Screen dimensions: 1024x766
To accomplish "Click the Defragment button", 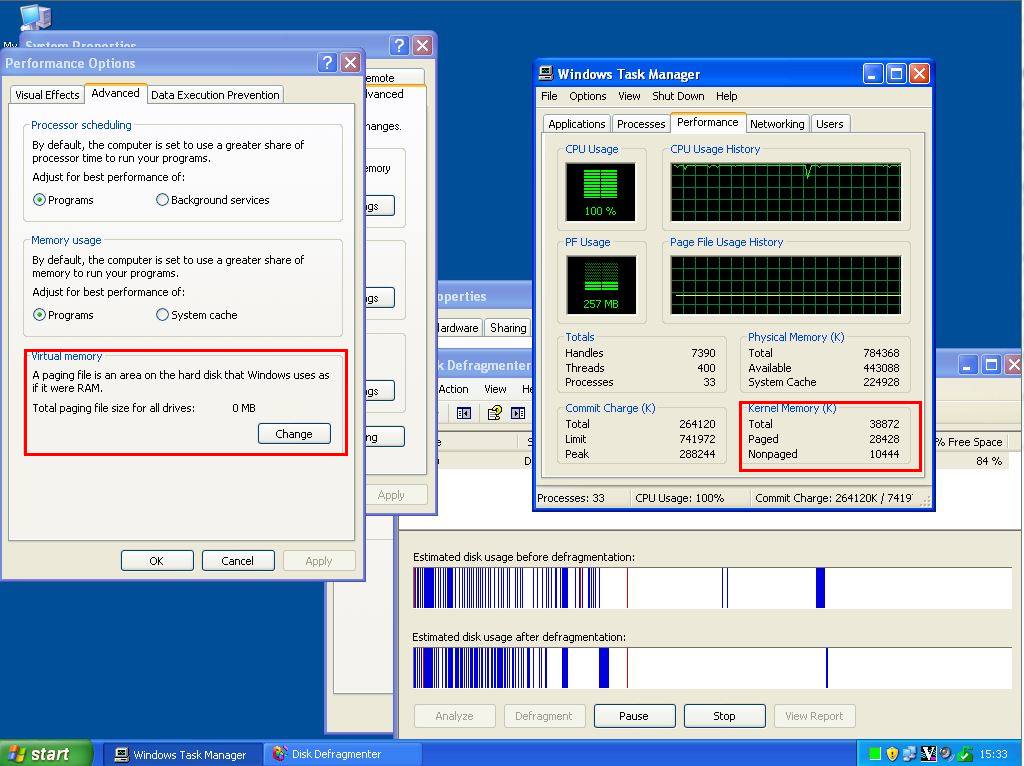I will [x=544, y=716].
